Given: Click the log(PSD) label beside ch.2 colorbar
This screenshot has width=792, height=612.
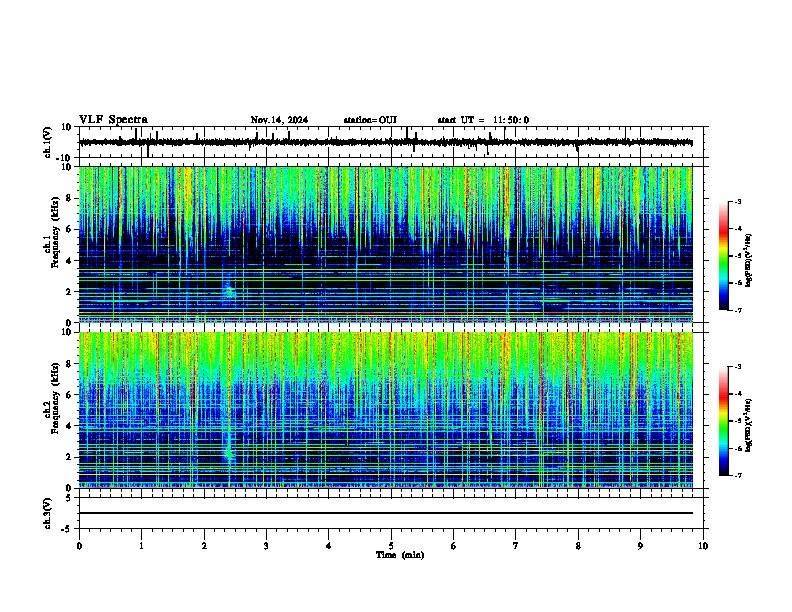Looking at the screenshot, I should pos(749,425).
